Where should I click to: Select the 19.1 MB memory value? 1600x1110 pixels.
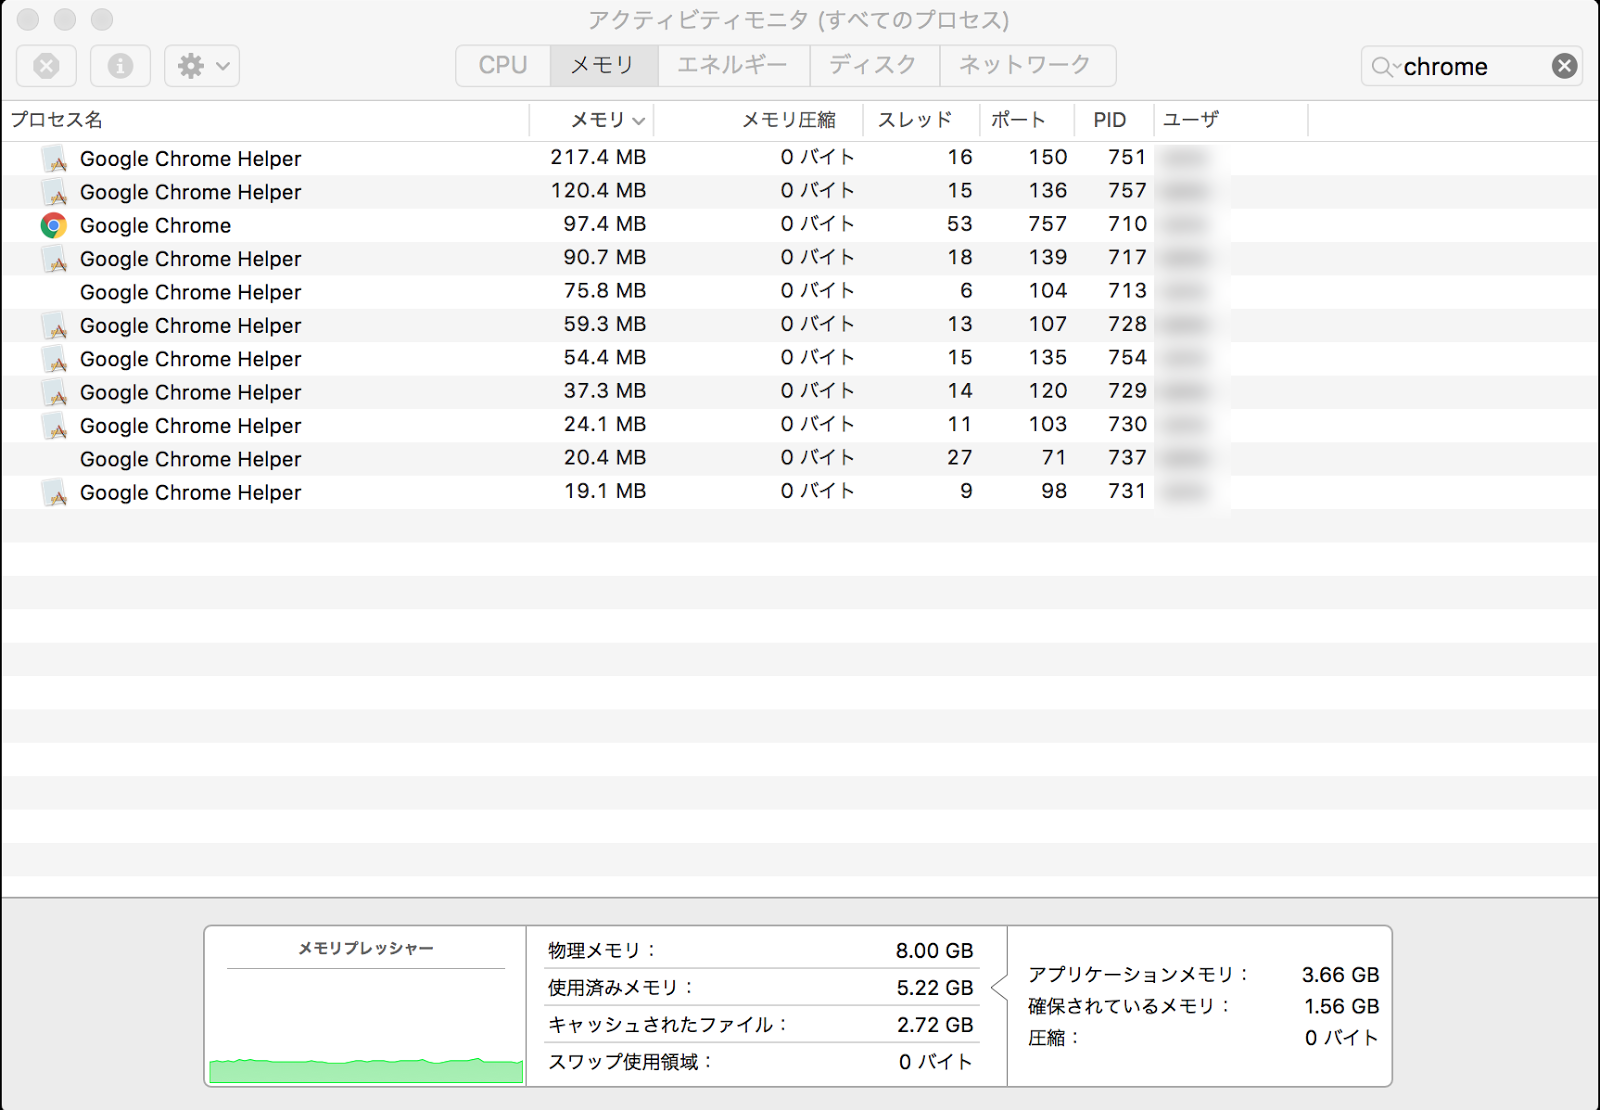click(605, 491)
